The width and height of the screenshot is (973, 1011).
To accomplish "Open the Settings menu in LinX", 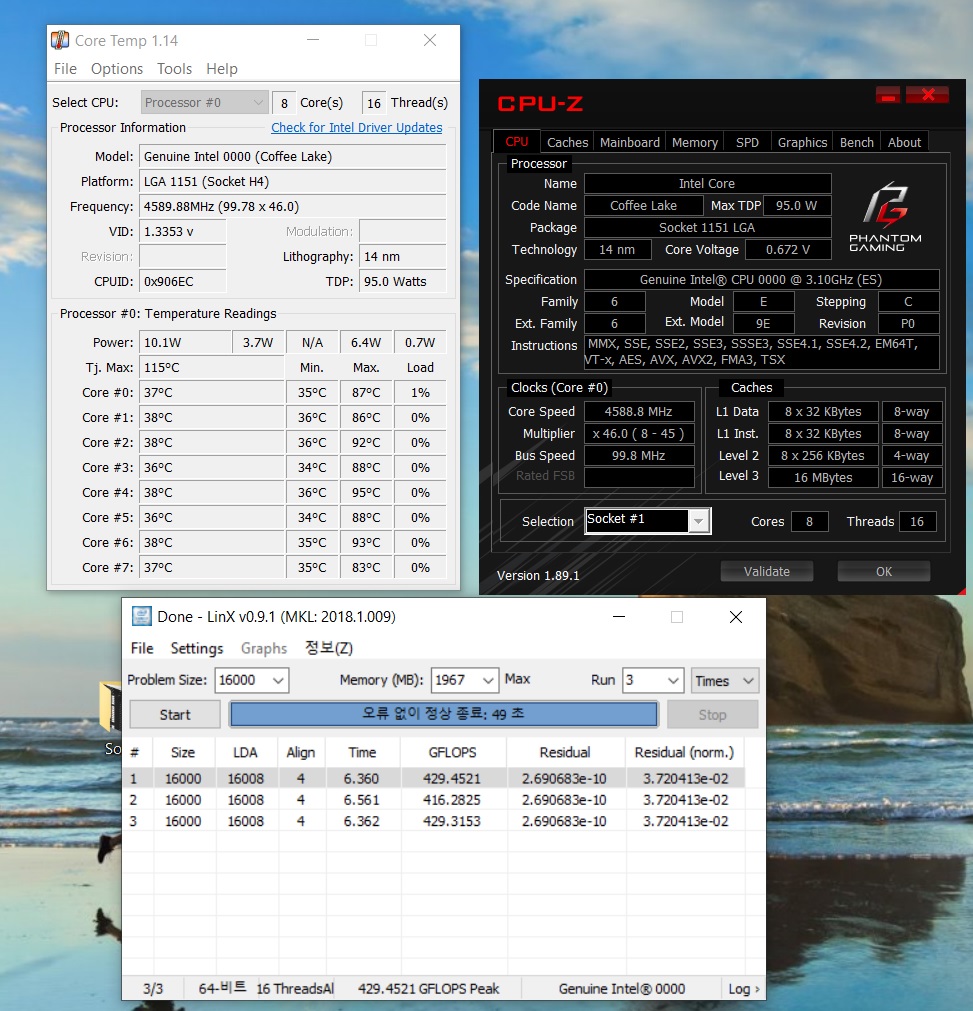I will (x=197, y=648).
